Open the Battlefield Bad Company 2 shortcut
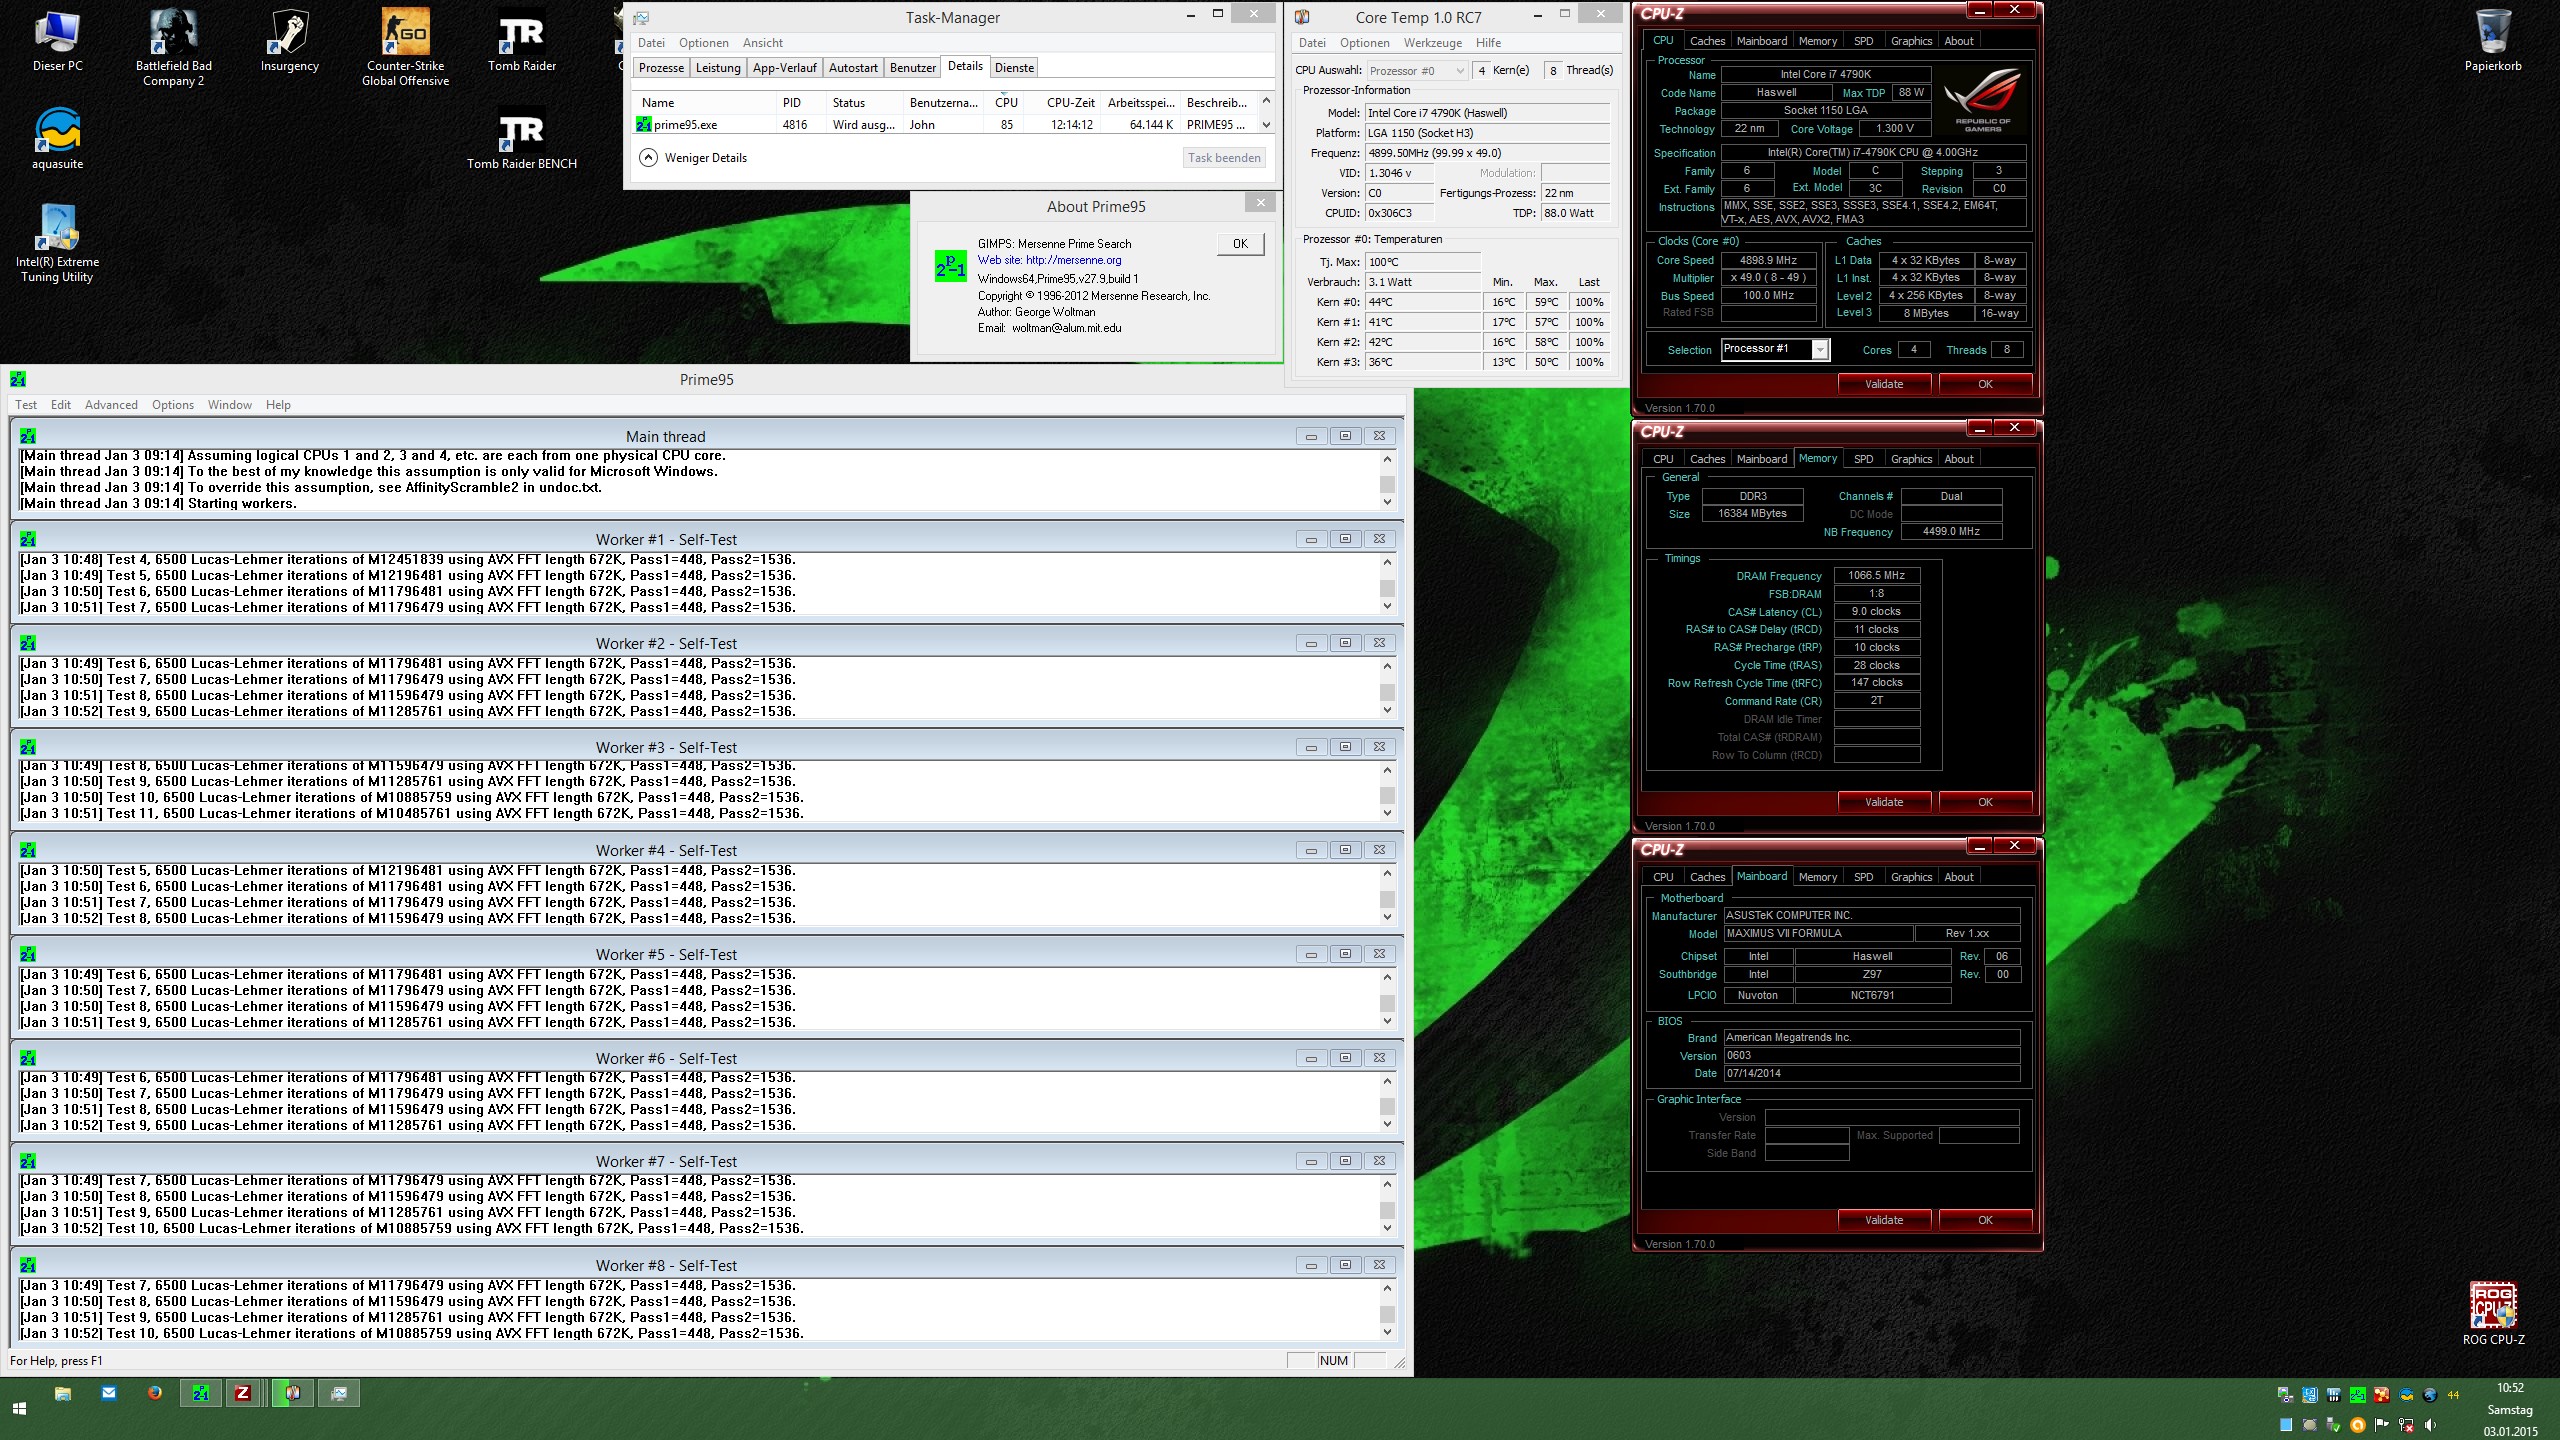 (173, 34)
